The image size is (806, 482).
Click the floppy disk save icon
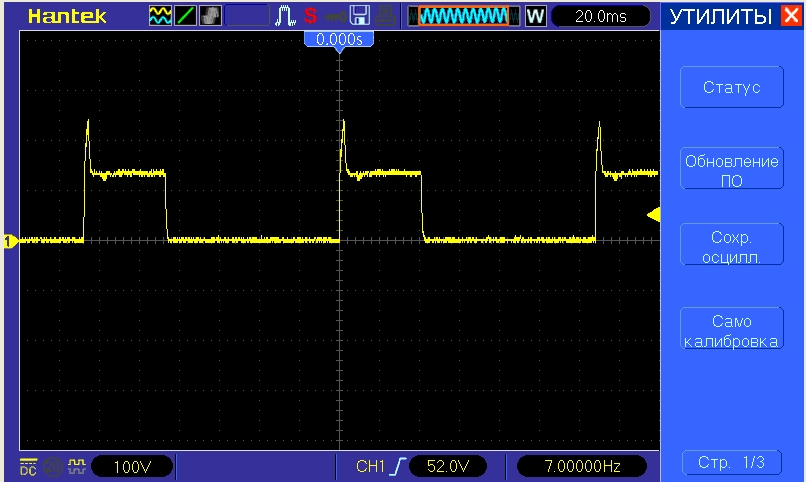pos(360,16)
